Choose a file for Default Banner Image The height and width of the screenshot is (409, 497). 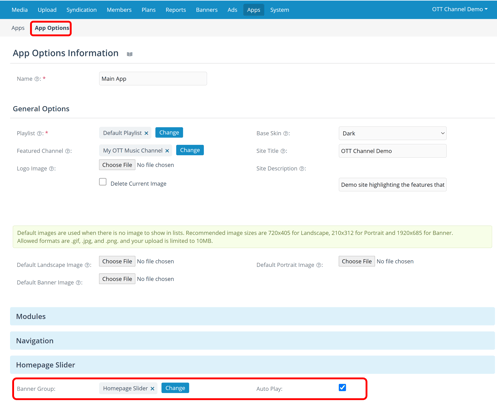(117, 279)
